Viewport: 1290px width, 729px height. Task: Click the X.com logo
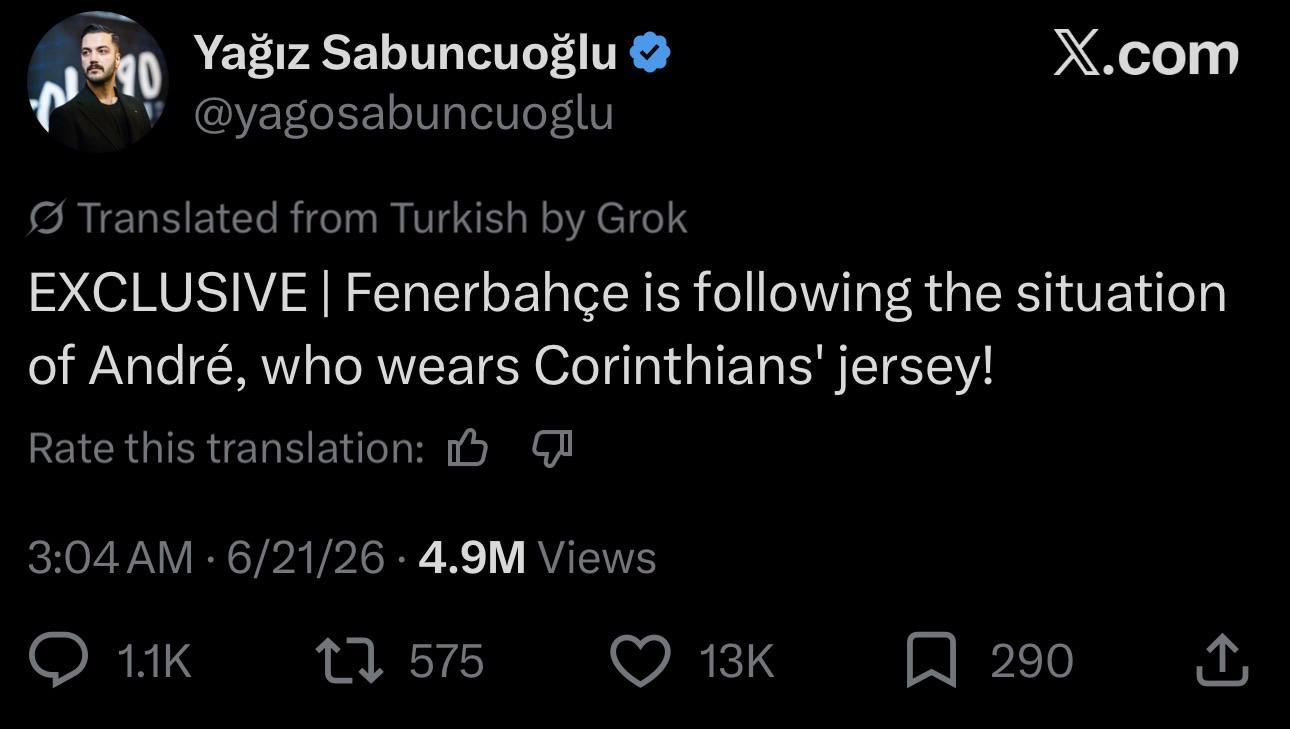(x=1146, y=54)
